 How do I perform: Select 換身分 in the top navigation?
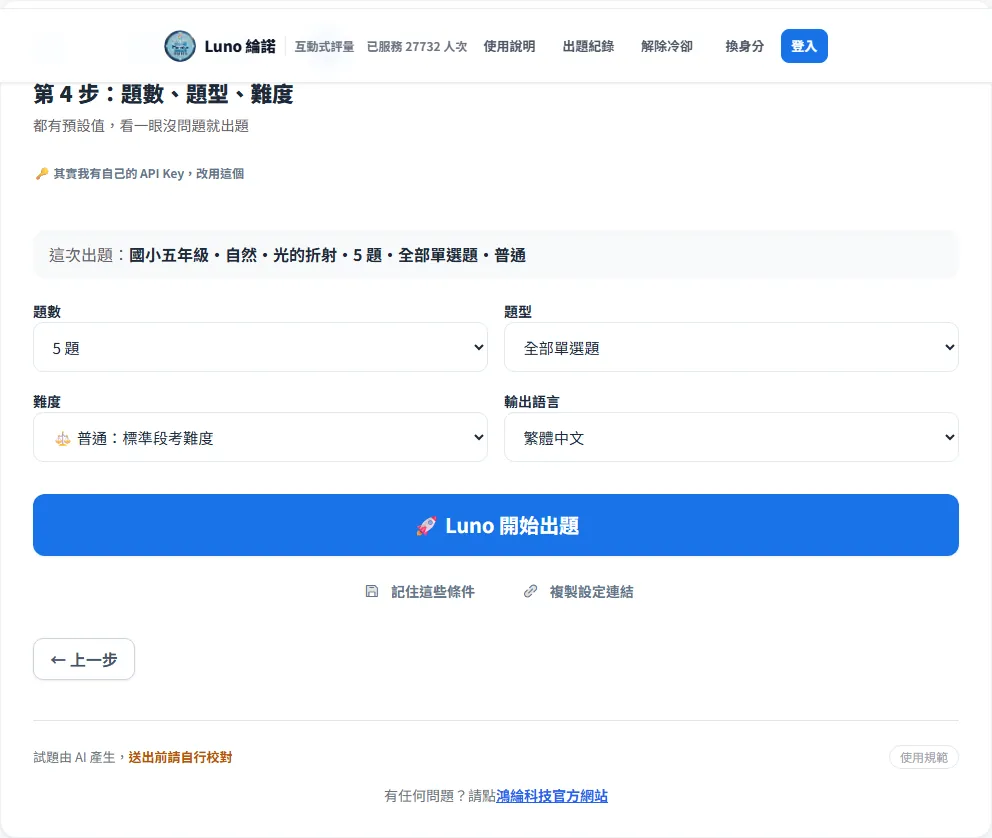tap(745, 46)
